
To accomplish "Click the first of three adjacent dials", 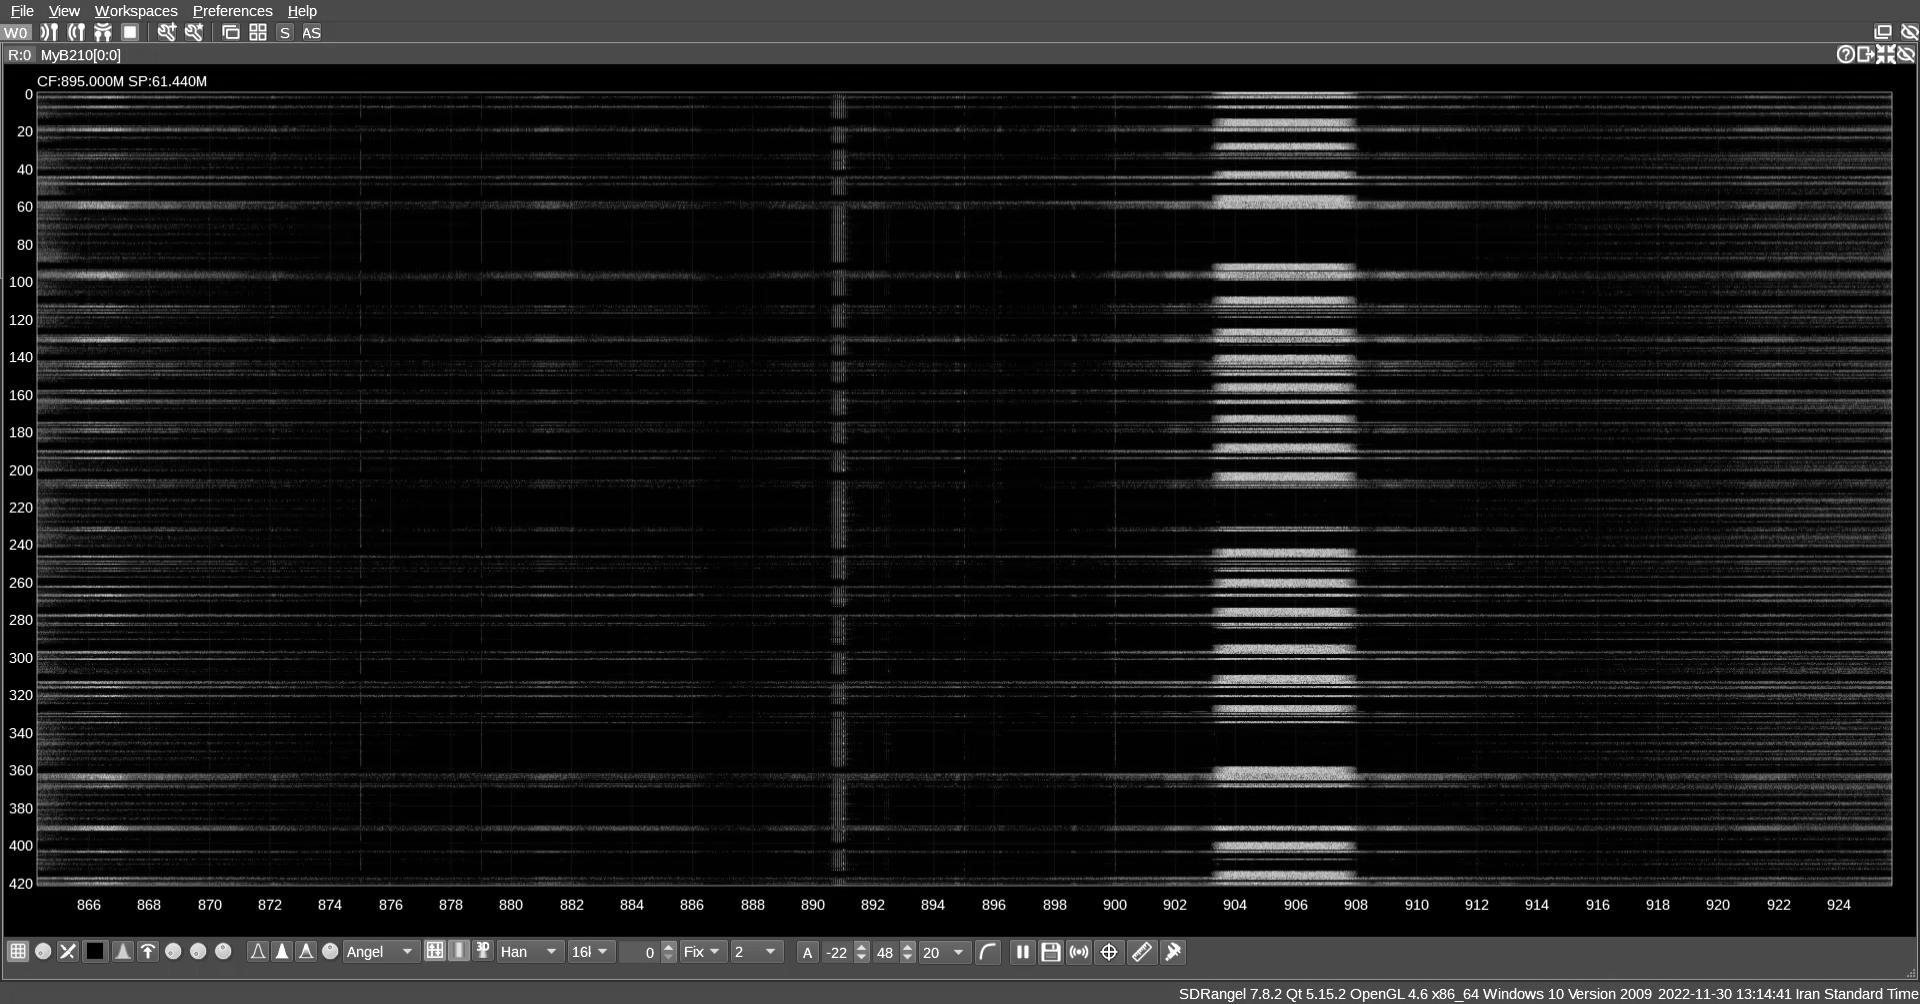I will coord(173,951).
